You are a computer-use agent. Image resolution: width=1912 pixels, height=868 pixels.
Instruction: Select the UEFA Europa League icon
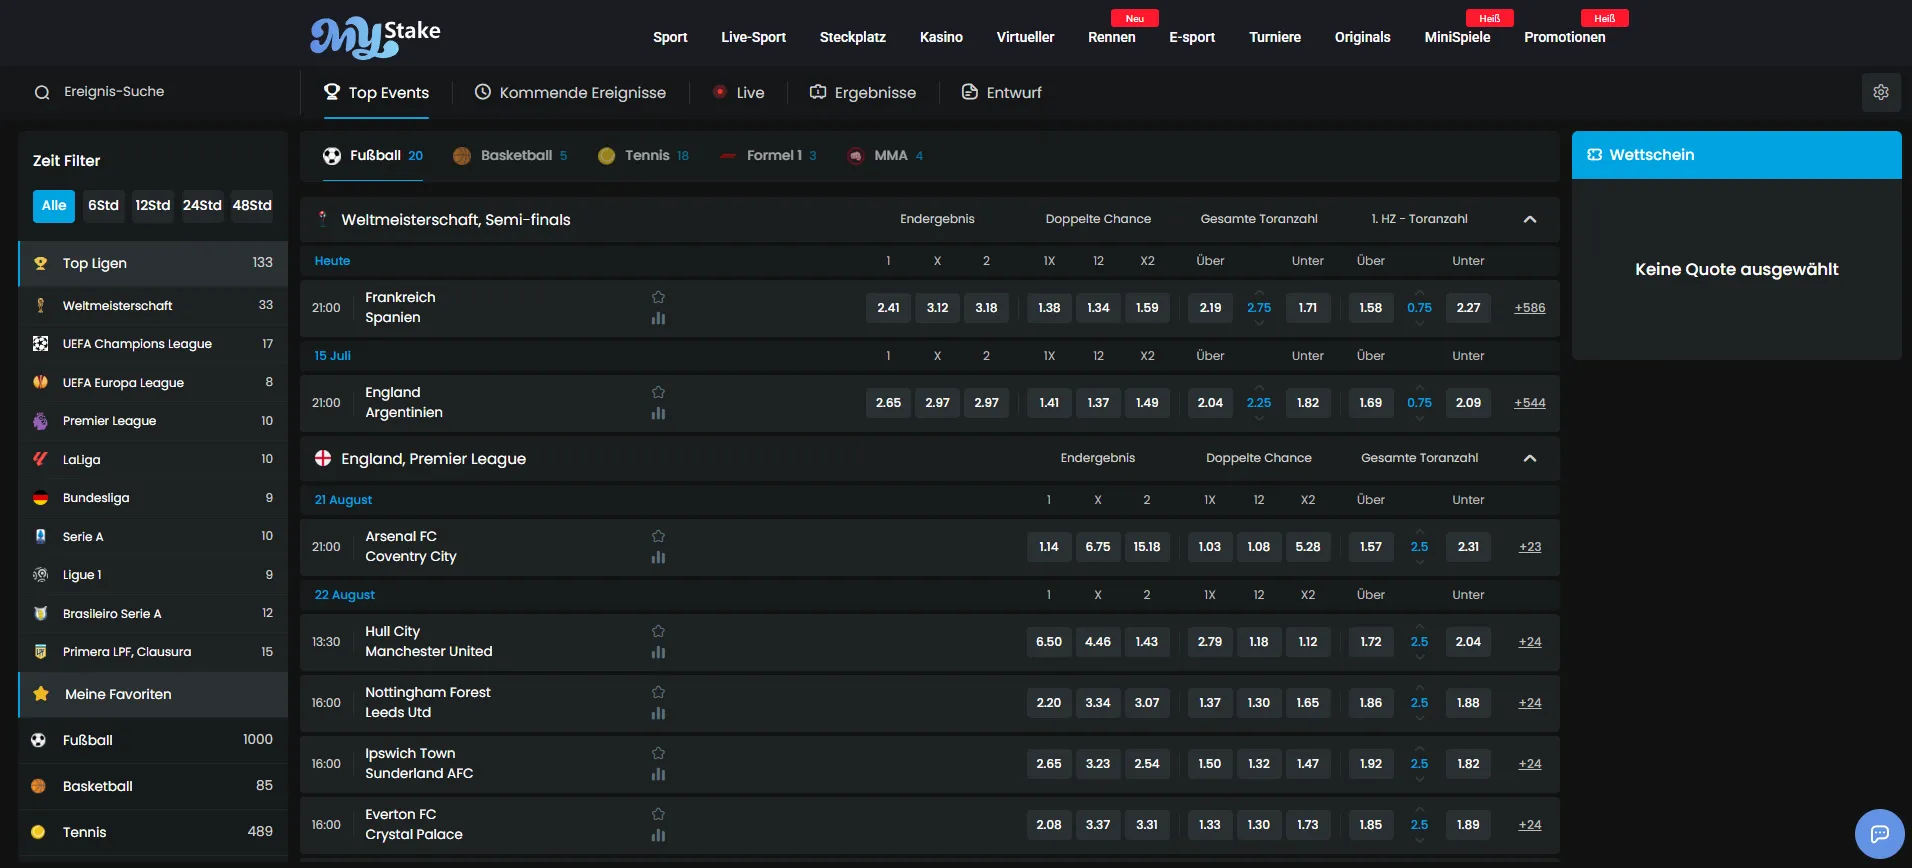[40, 382]
